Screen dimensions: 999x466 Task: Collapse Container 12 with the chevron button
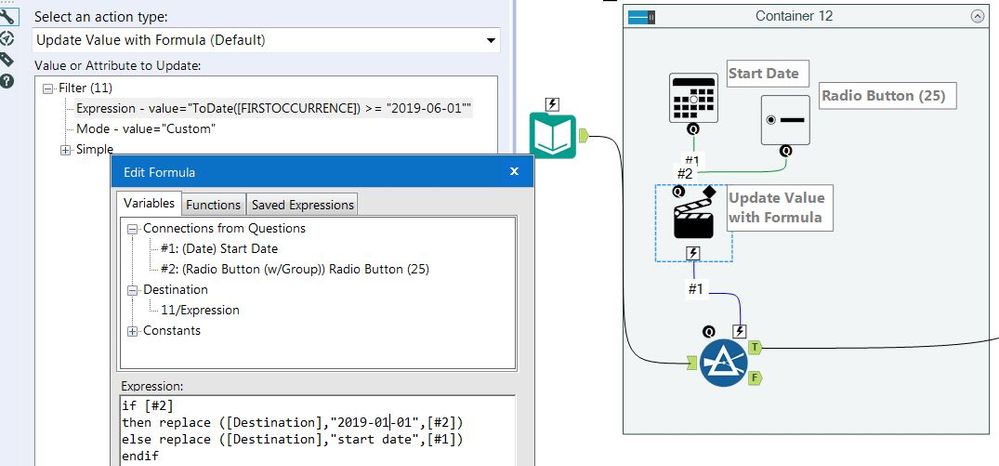tap(977, 17)
